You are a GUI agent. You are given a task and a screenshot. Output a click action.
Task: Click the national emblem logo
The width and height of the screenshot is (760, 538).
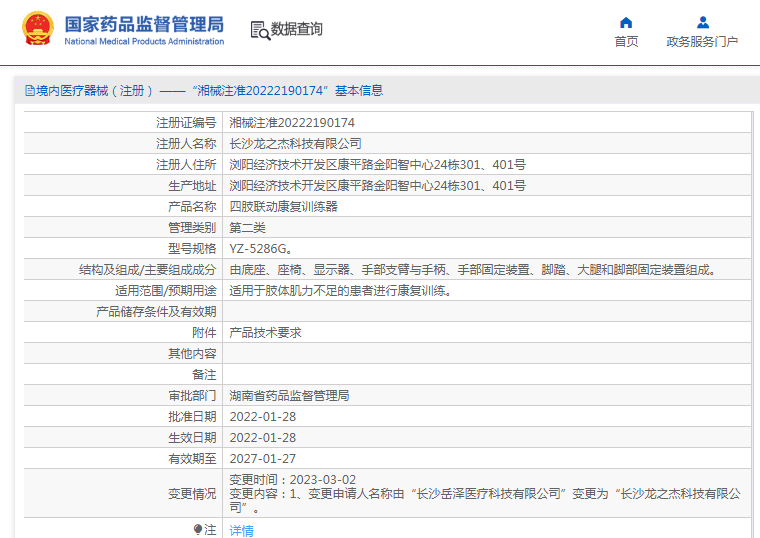point(38,29)
